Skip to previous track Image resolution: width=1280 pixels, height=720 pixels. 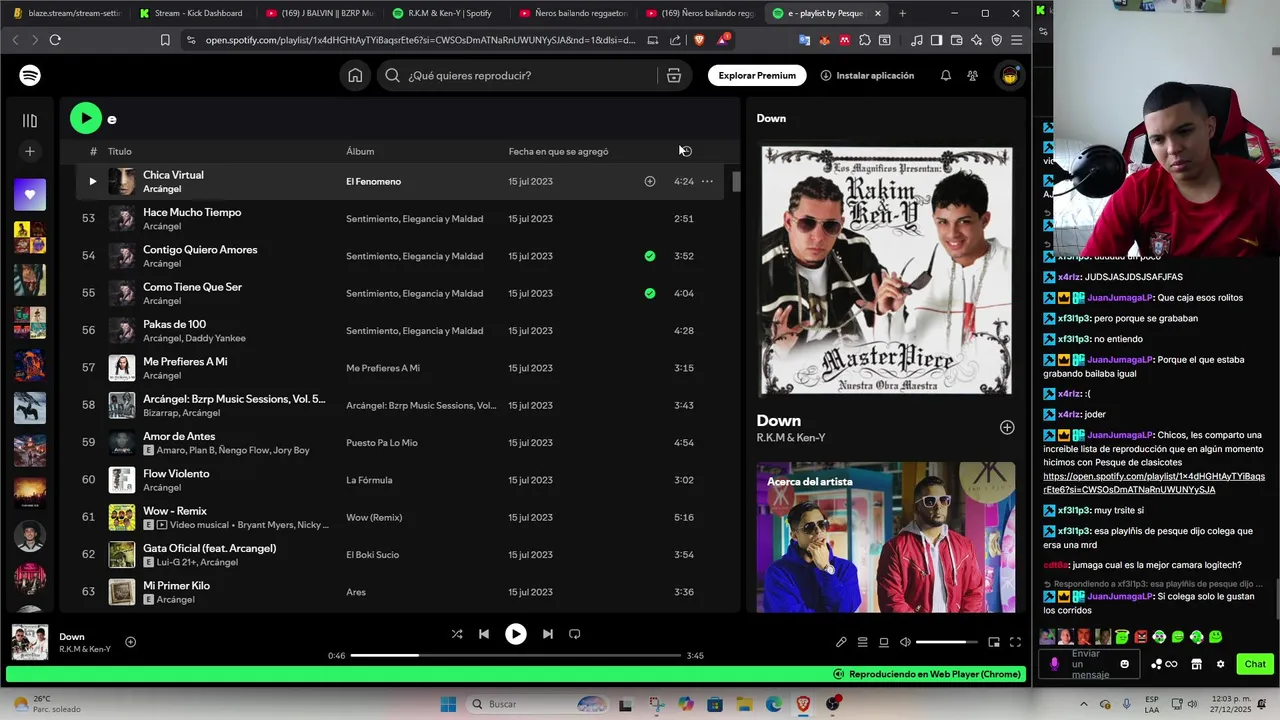(484, 634)
